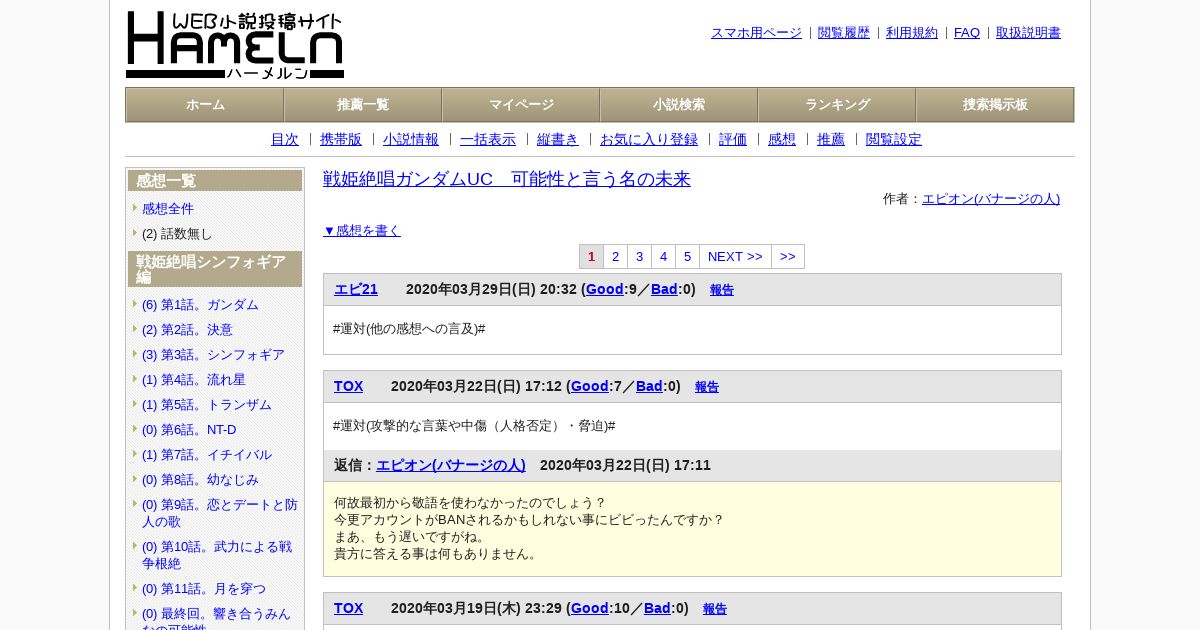Open 閲覧設定 link
The height and width of the screenshot is (630, 1200).
(x=894, y=140)
